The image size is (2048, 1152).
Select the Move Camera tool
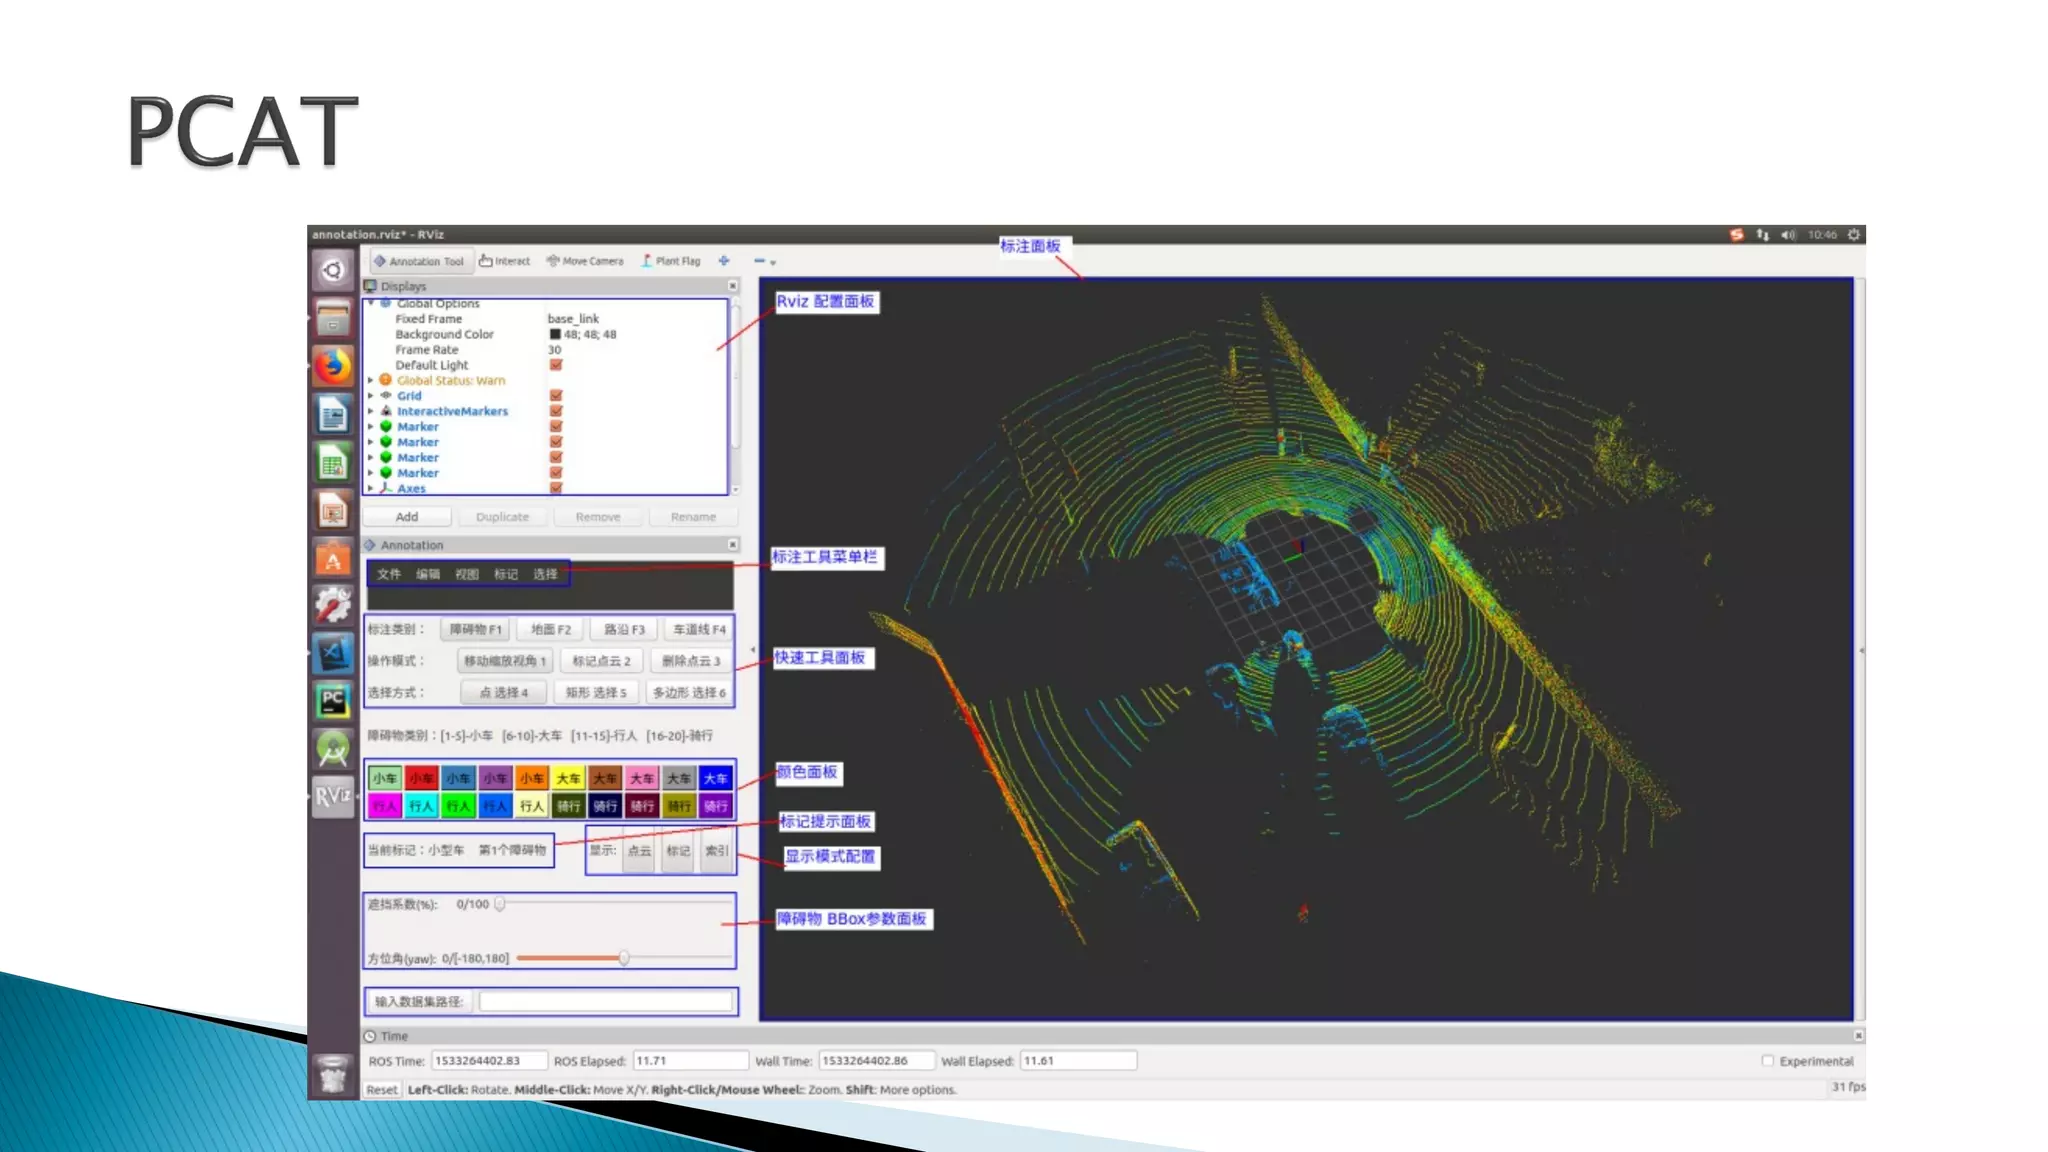click(585, 261)
